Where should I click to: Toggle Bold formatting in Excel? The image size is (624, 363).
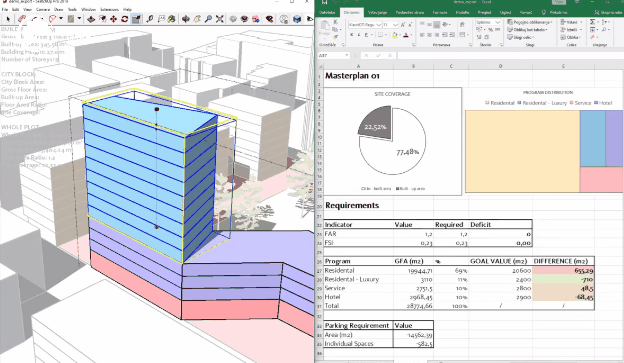click(352, 35)
